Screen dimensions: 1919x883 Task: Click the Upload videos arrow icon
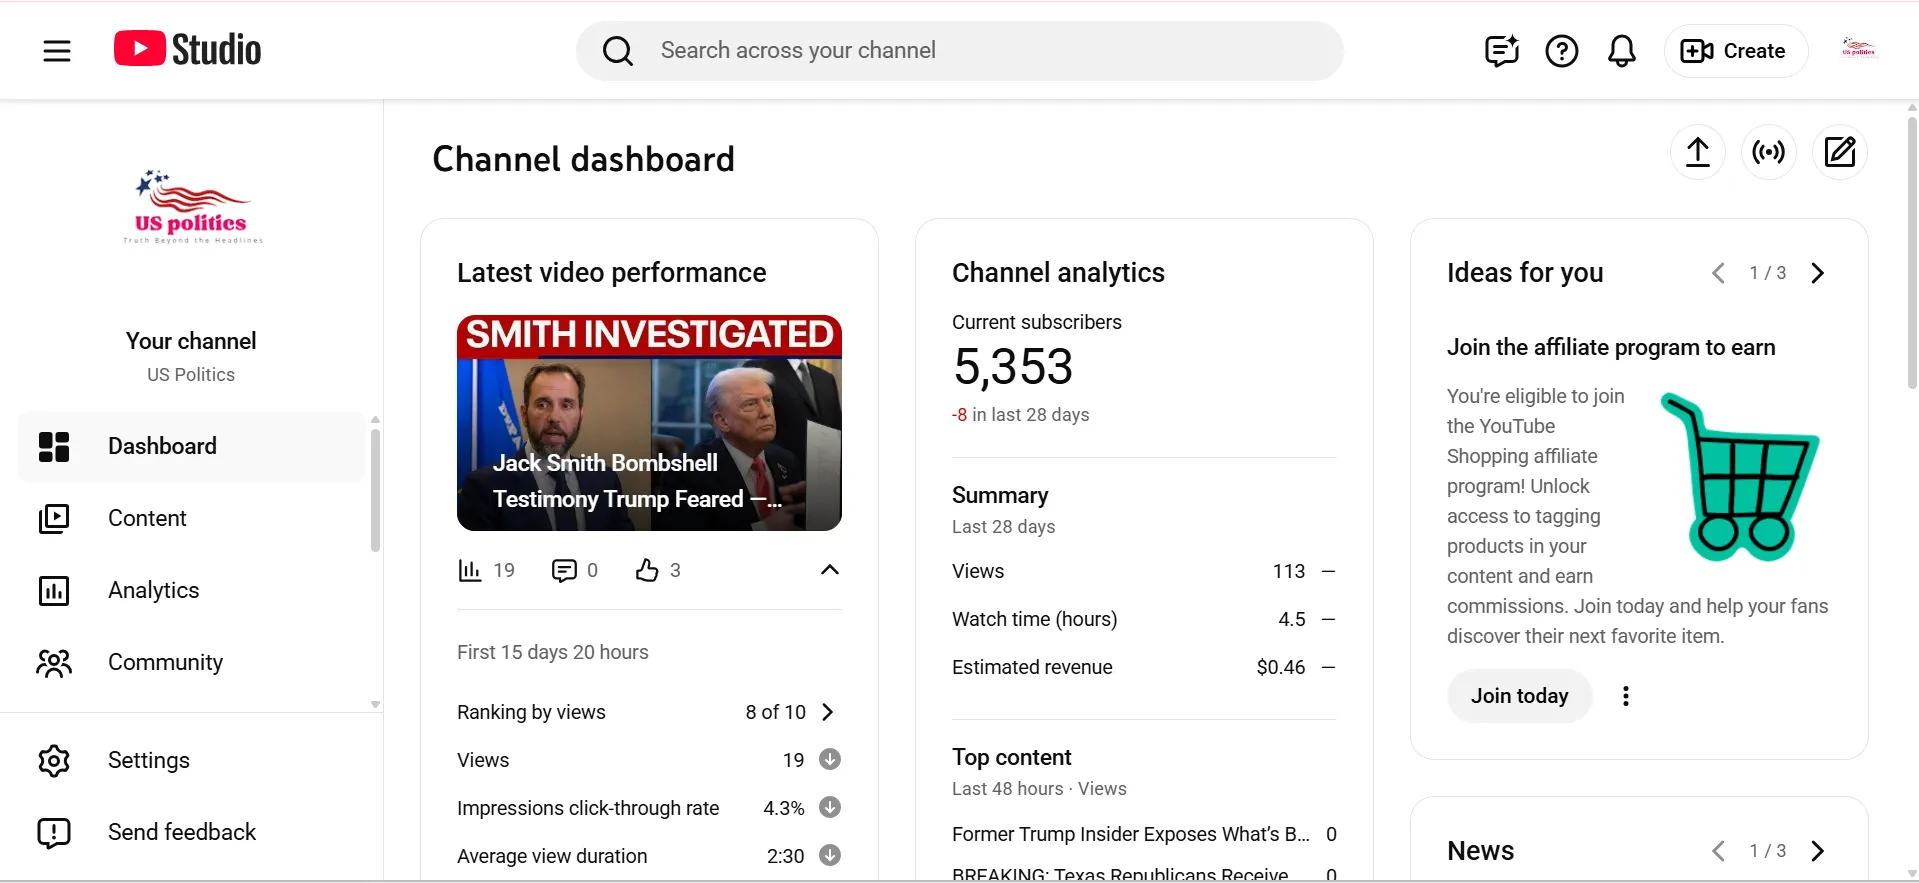tap(1698, 152)
